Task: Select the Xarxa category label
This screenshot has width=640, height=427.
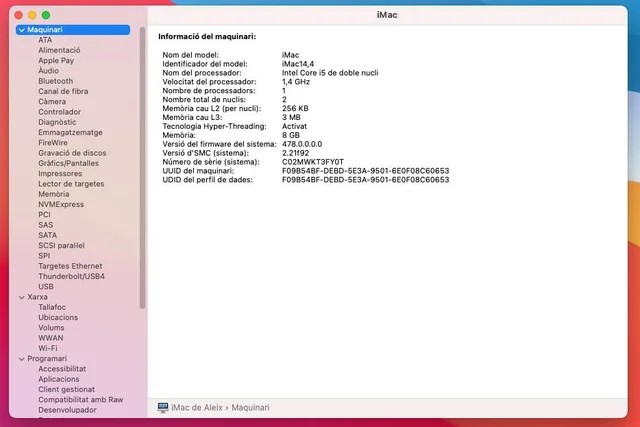Action: (37, 297)
